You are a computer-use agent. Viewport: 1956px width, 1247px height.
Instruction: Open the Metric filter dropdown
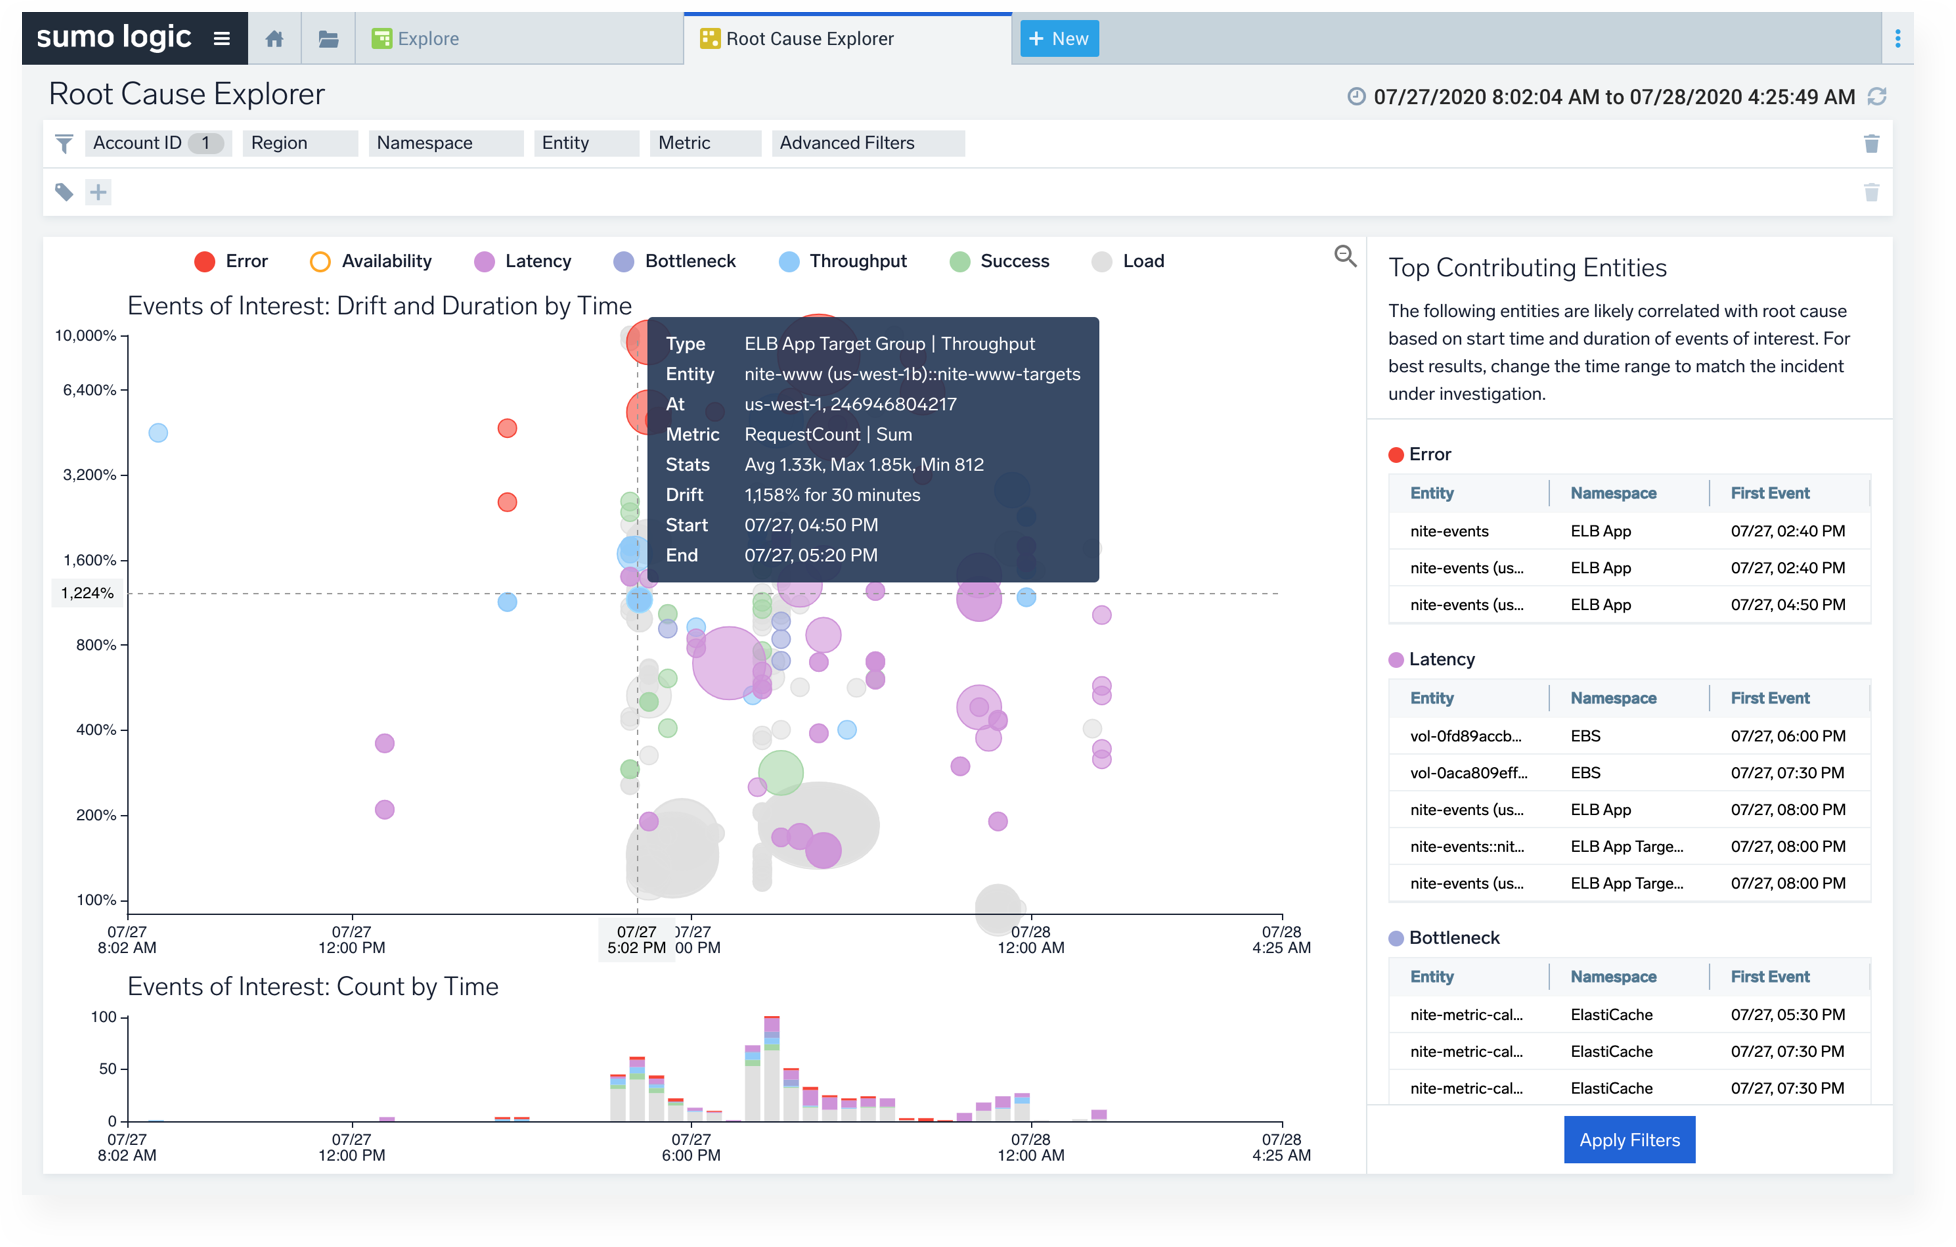(704, 143)
